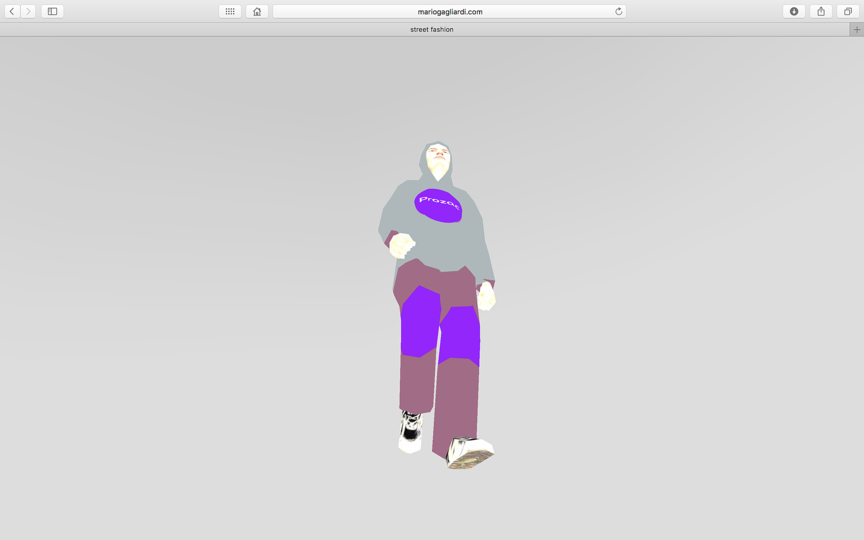Show all tabs overview
This screenshot has height=540, width=864.
tap(848, 11)
